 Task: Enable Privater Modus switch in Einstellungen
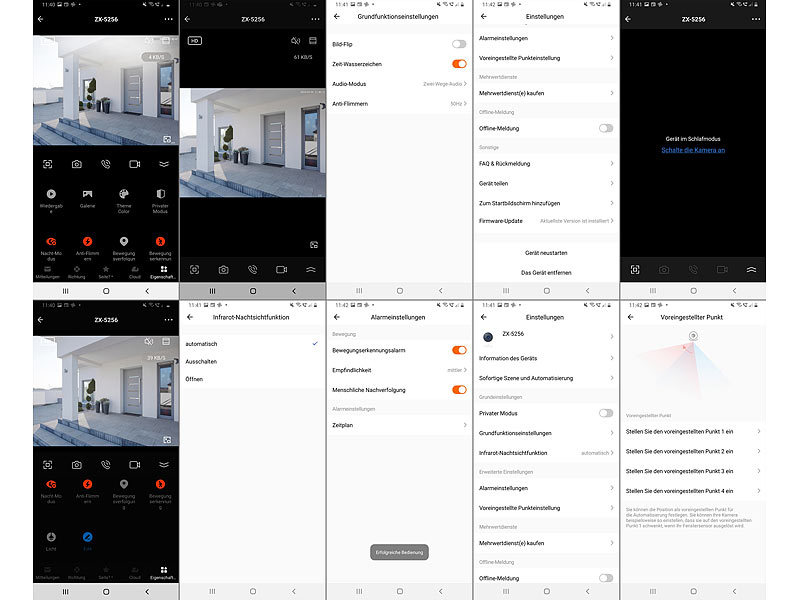click(606, 413)
